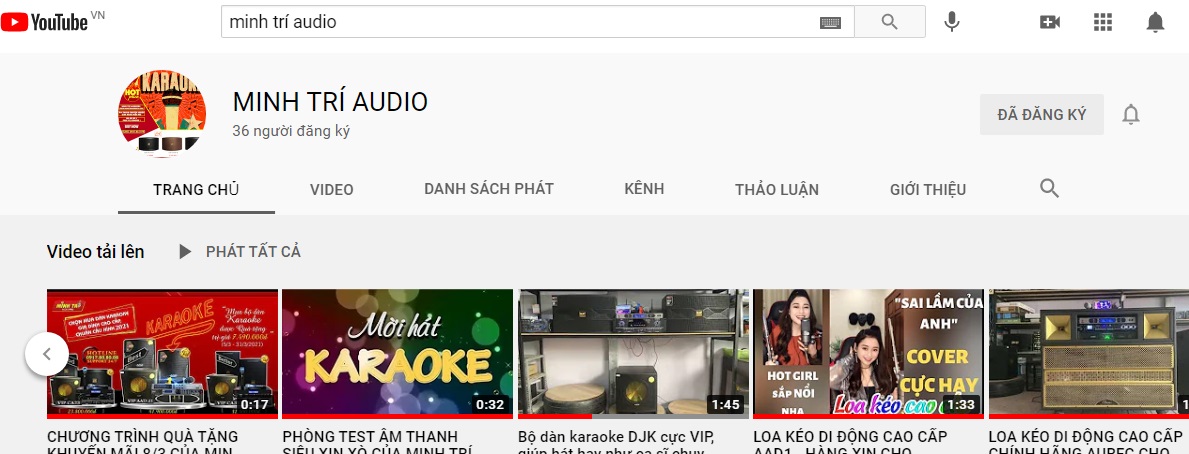Go to the GIỚI THIỆU tab
The width and height of the screenshot is (1189, 454).
click(927, 189)
